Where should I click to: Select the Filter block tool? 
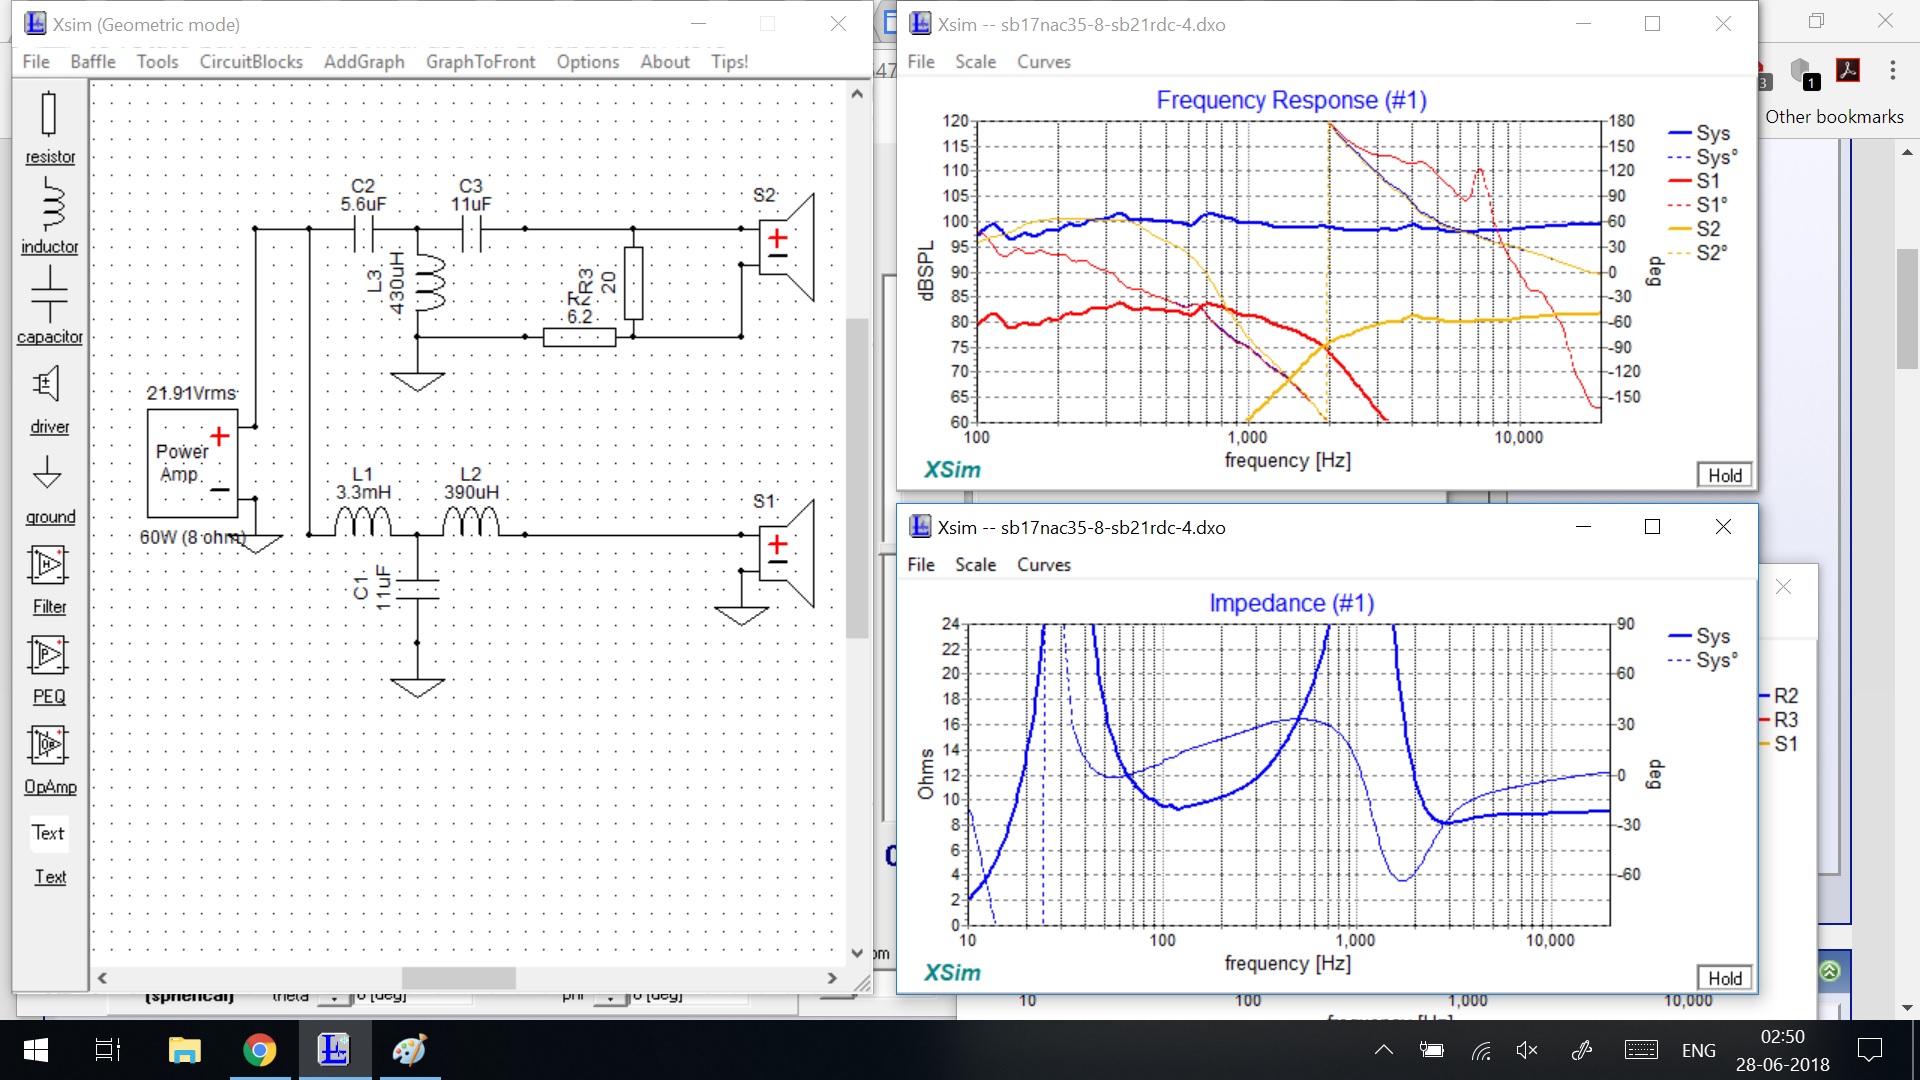(x=49, y=579)
